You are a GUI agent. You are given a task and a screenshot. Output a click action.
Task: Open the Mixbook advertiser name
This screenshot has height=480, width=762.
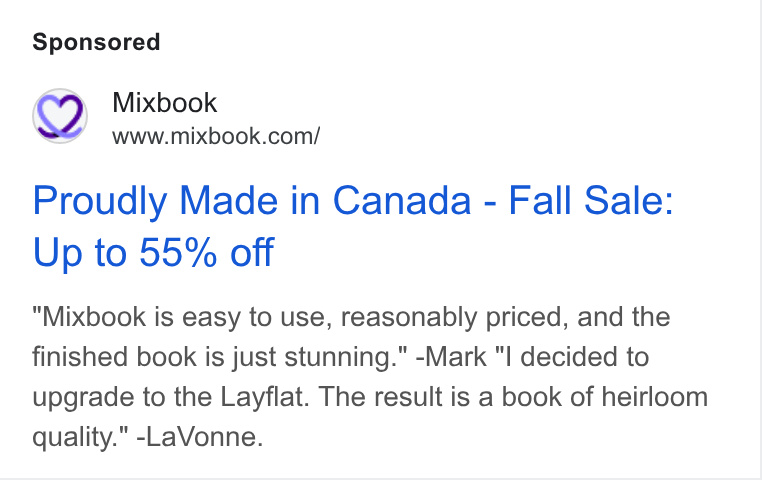[x=164, y=103]
